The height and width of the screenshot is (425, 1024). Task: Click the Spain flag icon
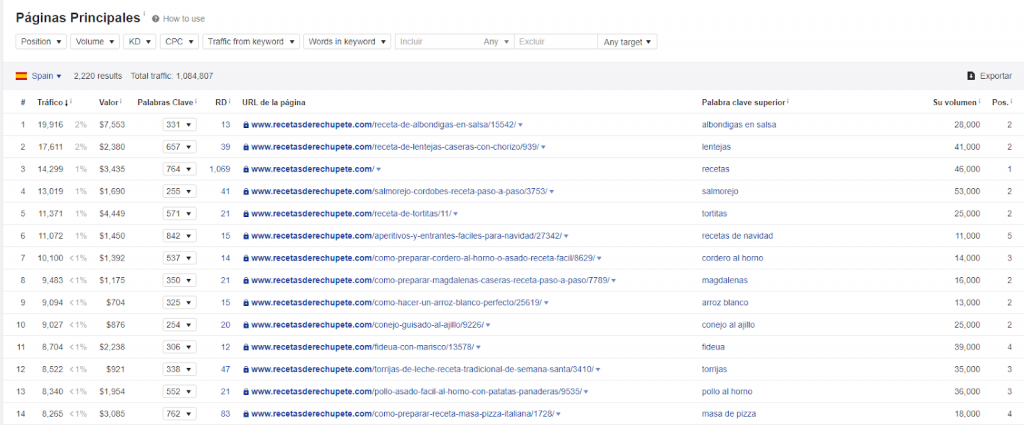(x=22, y=76)
